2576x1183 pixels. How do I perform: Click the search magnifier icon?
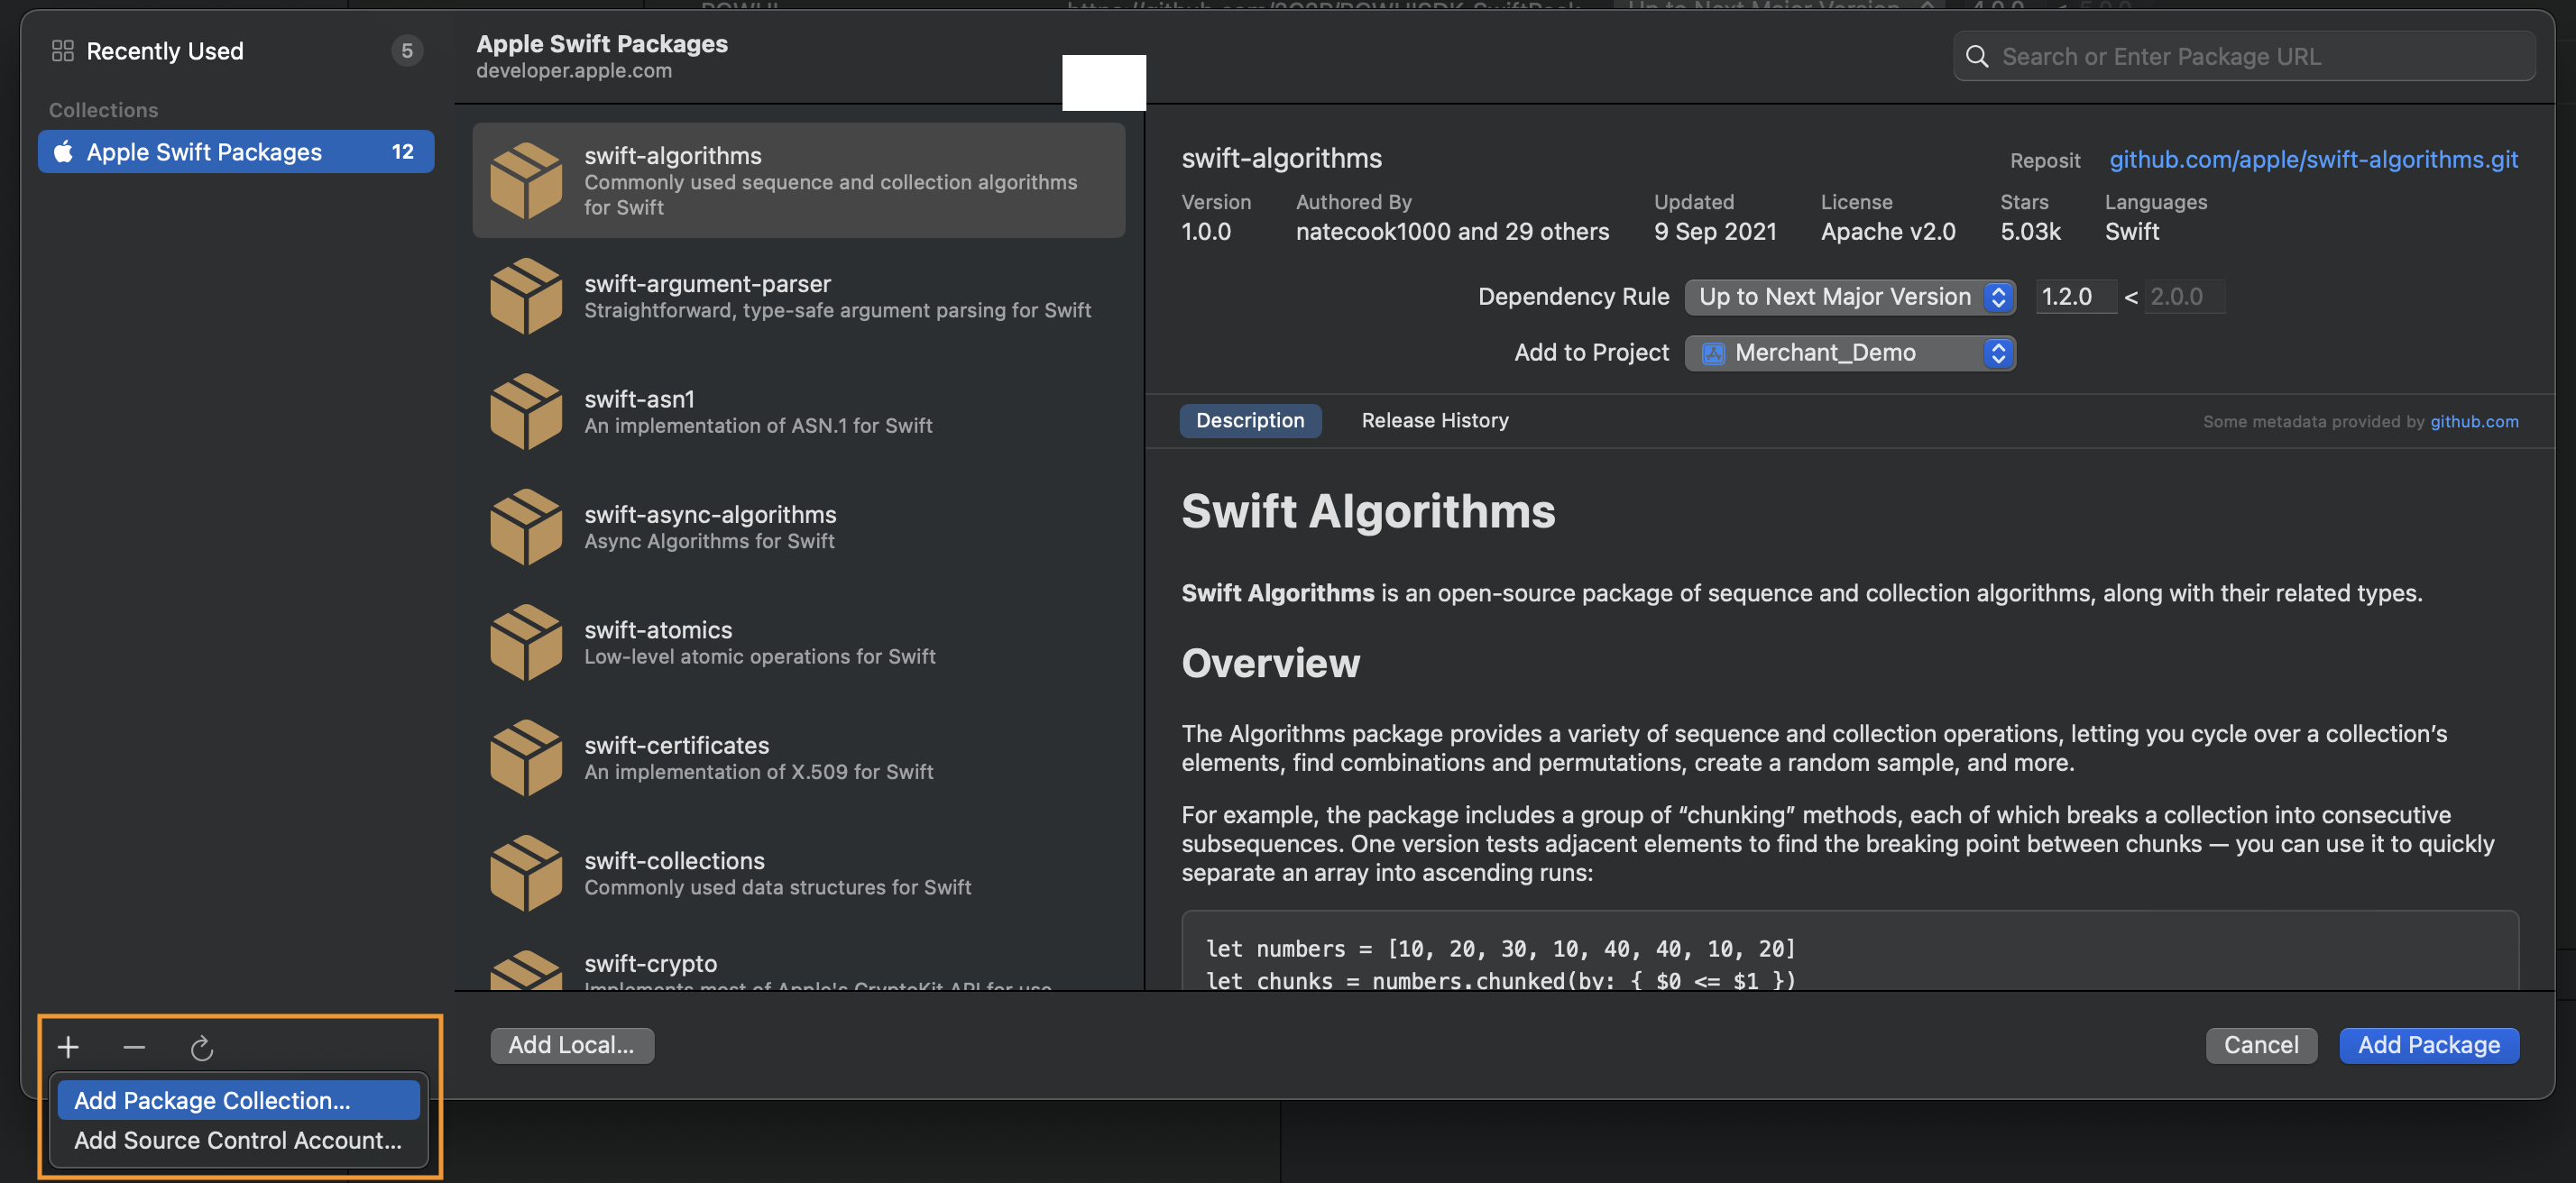pos(1977,57)
